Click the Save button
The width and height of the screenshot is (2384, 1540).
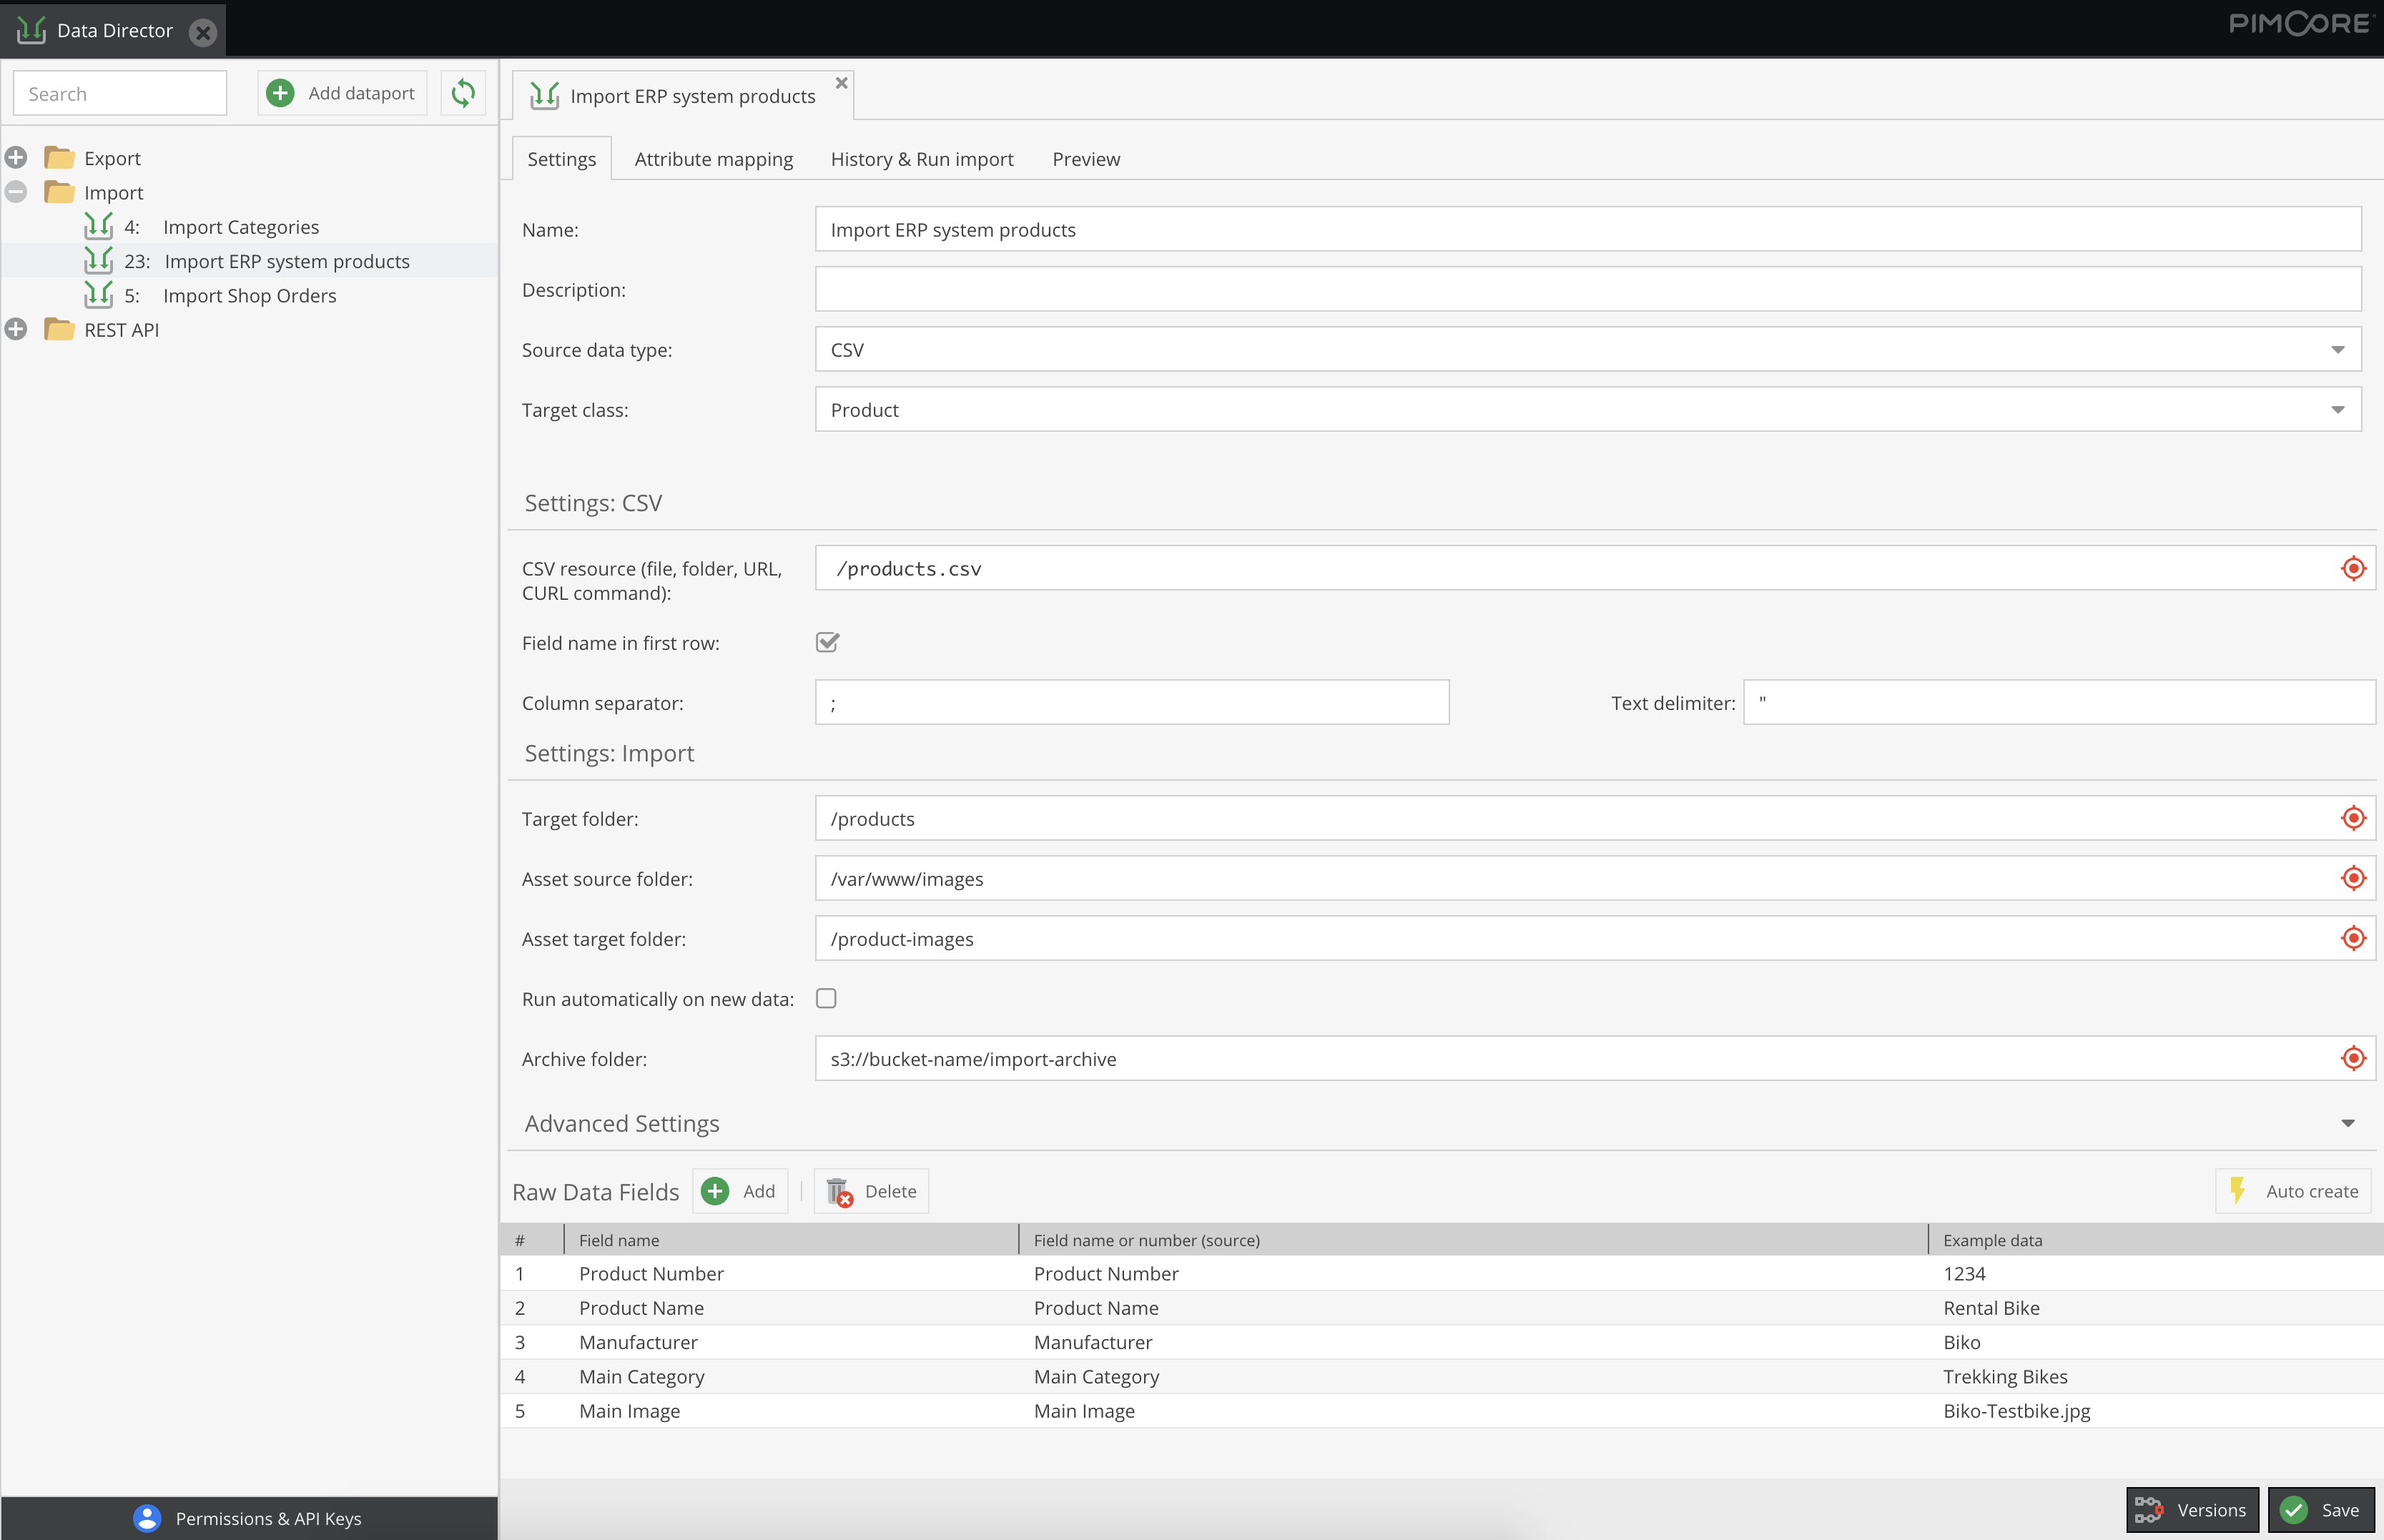coord(2321,1509)
